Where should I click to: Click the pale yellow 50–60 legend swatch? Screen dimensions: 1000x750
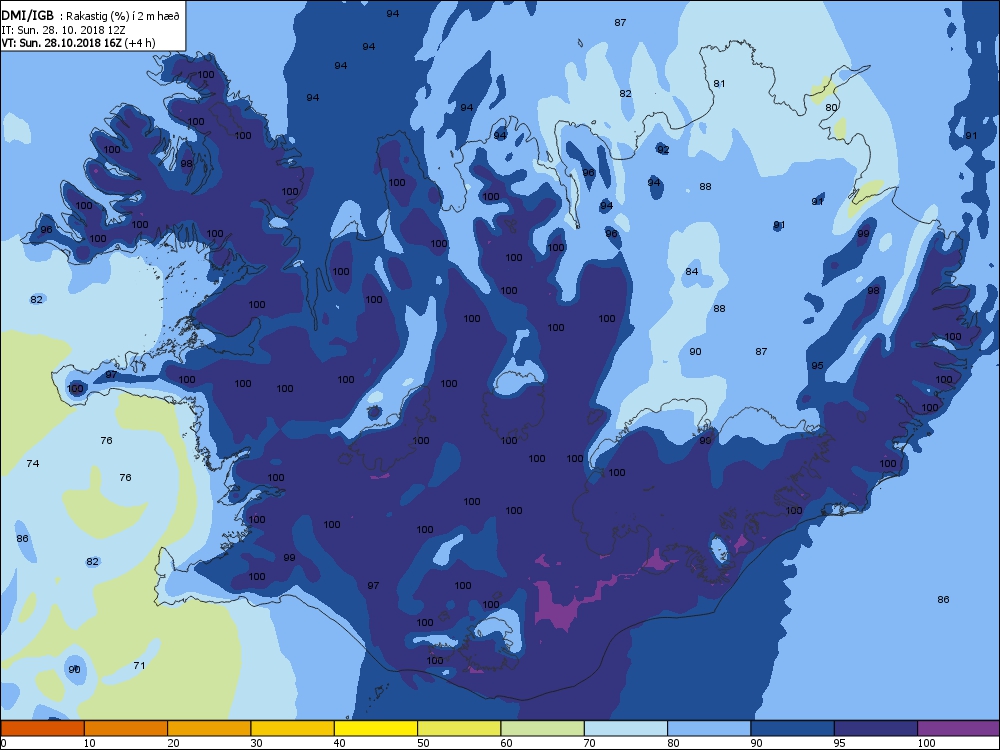coord(459,728)
